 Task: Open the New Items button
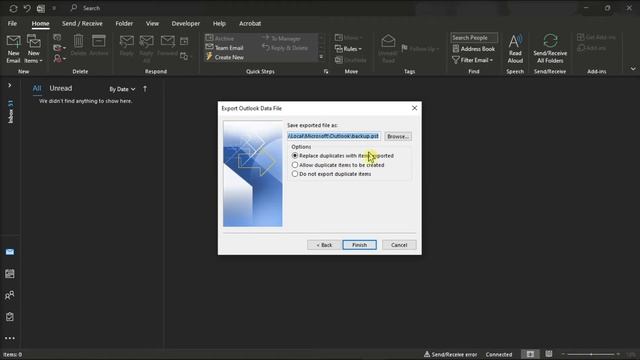coord(33,49)
